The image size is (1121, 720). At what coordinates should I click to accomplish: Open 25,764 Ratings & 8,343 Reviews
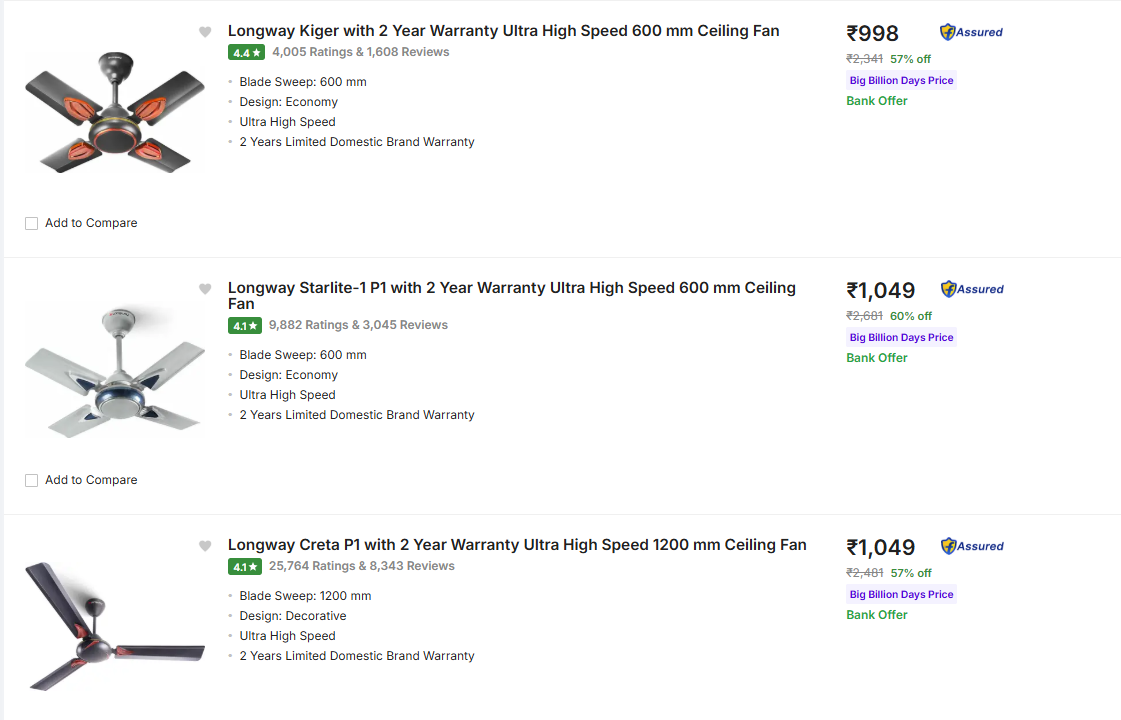(361, 566)
